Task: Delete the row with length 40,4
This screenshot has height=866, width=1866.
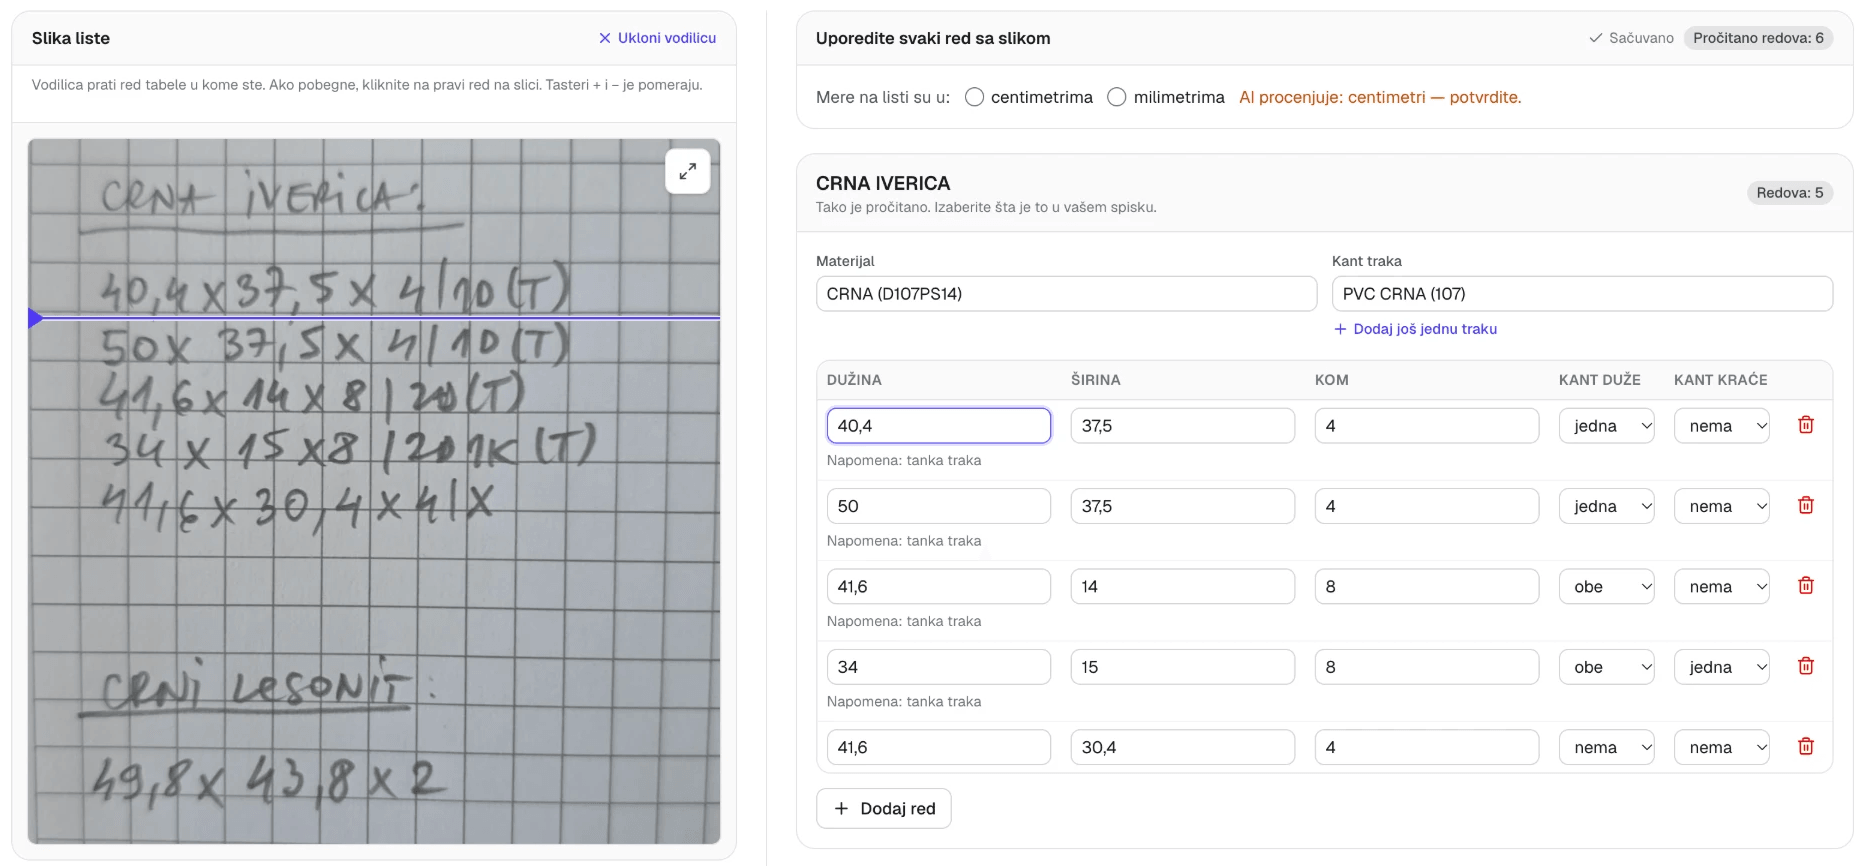Action: pos(1806,425)
